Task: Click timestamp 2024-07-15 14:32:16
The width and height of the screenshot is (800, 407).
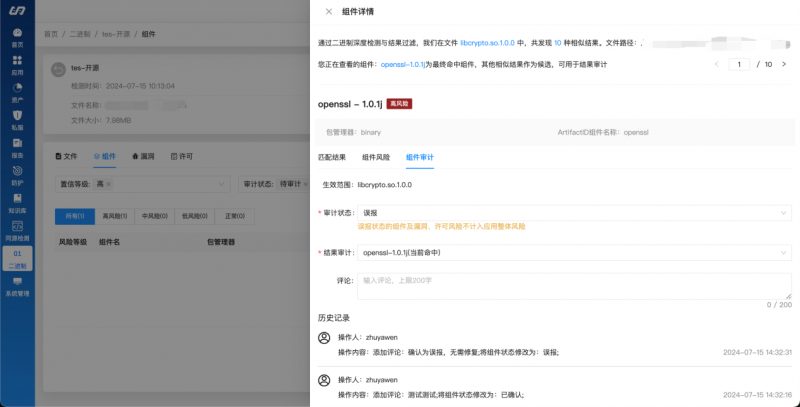Action: point(757,395)
